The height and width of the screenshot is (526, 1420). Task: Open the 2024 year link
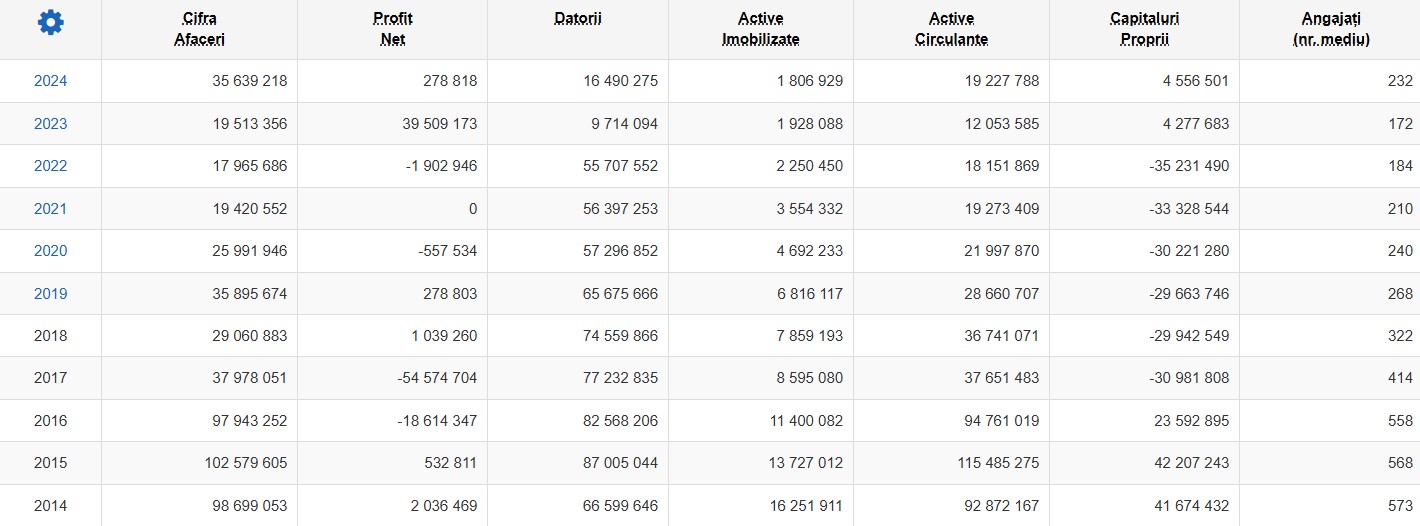pyautogui.click(x=51, y=81)
